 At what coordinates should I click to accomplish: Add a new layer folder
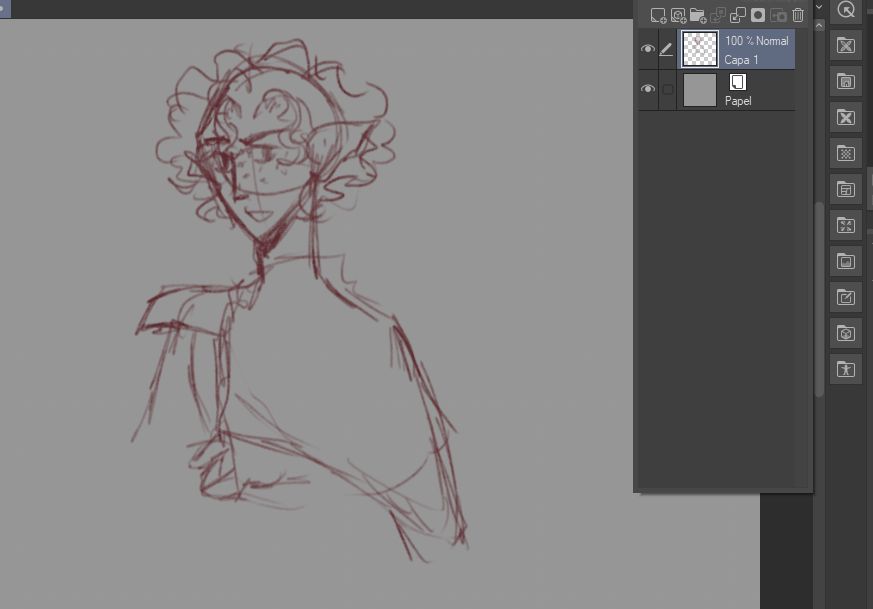pos(698,16)
